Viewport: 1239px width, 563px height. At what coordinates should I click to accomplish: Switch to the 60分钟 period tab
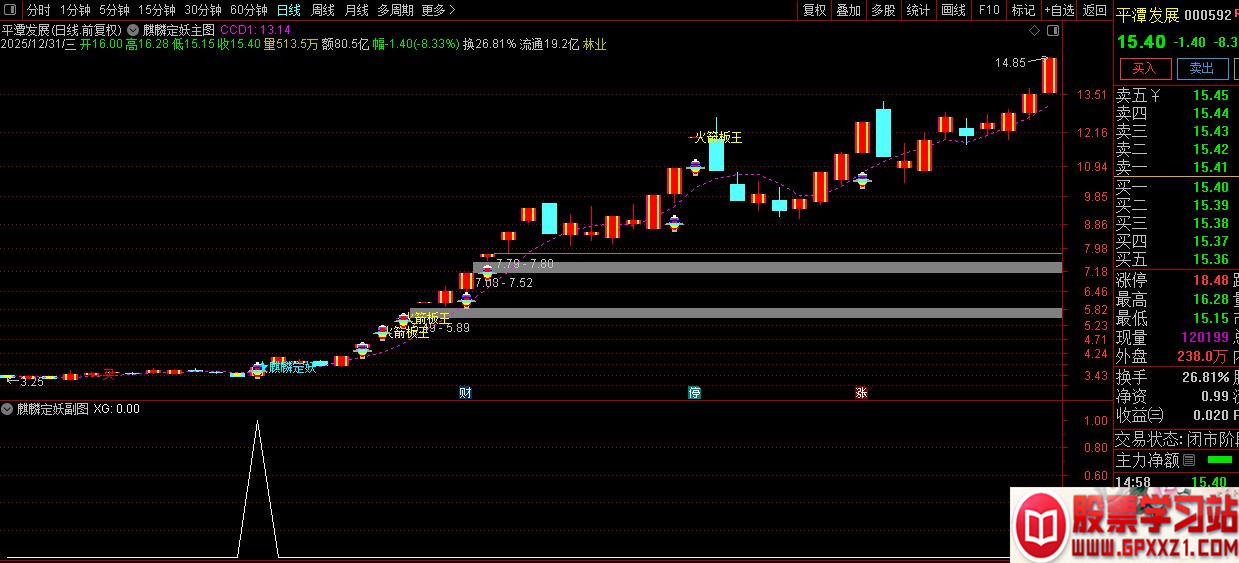(248, 10)
